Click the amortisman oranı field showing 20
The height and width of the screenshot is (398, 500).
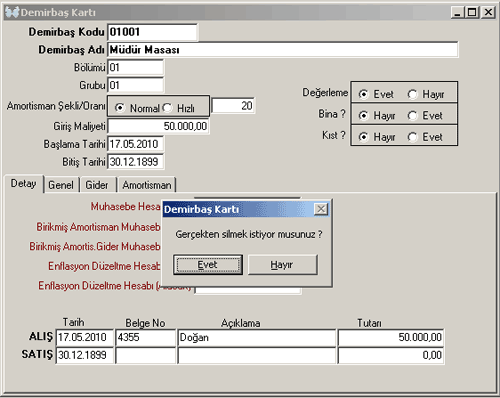[233, 106]
